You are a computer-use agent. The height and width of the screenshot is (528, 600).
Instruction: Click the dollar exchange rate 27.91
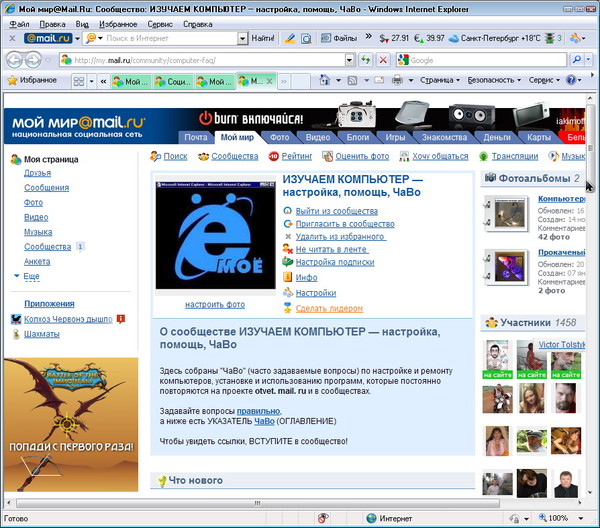tap(394, 38)
